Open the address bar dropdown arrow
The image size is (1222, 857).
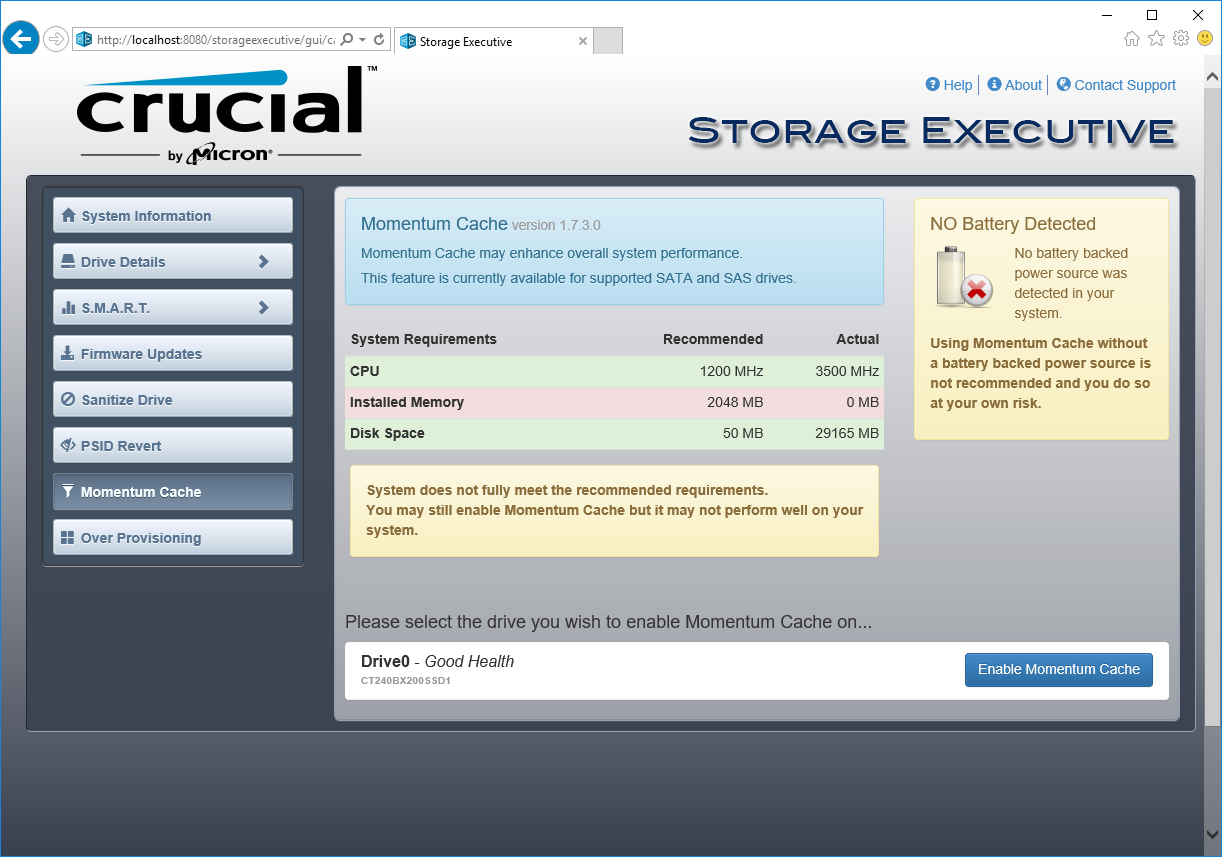pyautogui.click(x=362, y=40)
